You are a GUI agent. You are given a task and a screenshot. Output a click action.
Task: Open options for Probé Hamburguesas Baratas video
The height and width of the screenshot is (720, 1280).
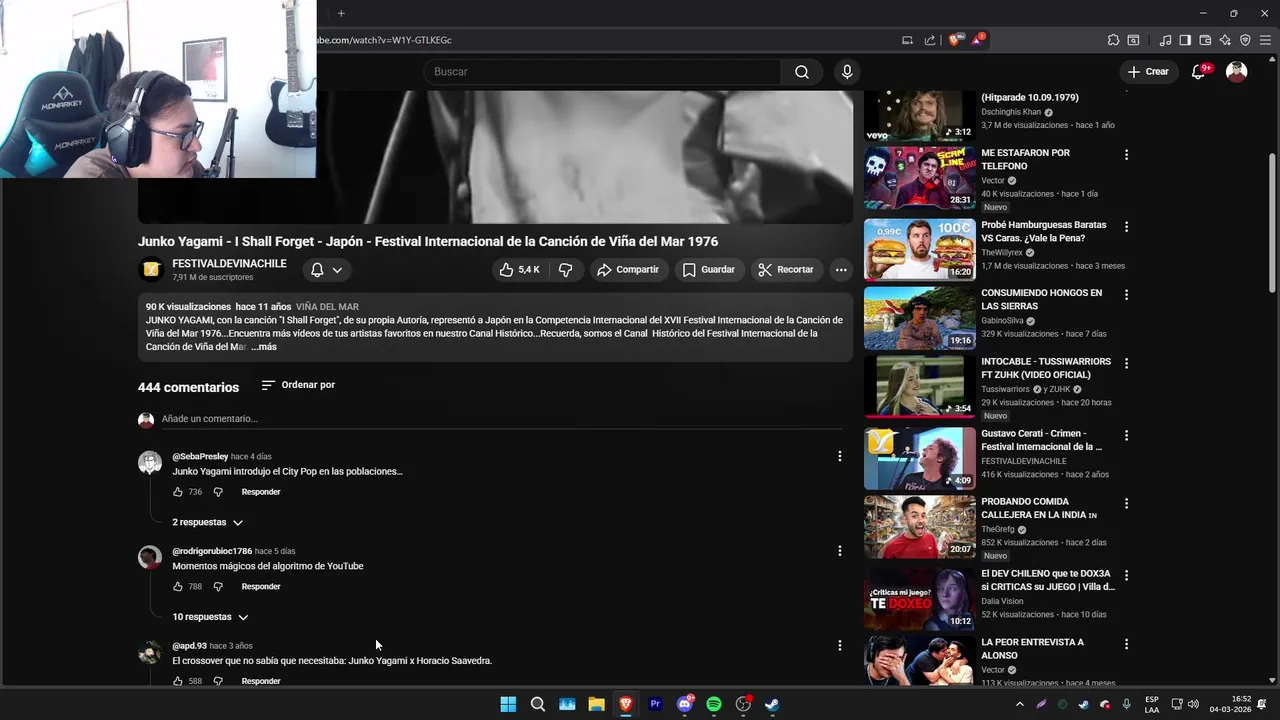[x=1127, y=227]
